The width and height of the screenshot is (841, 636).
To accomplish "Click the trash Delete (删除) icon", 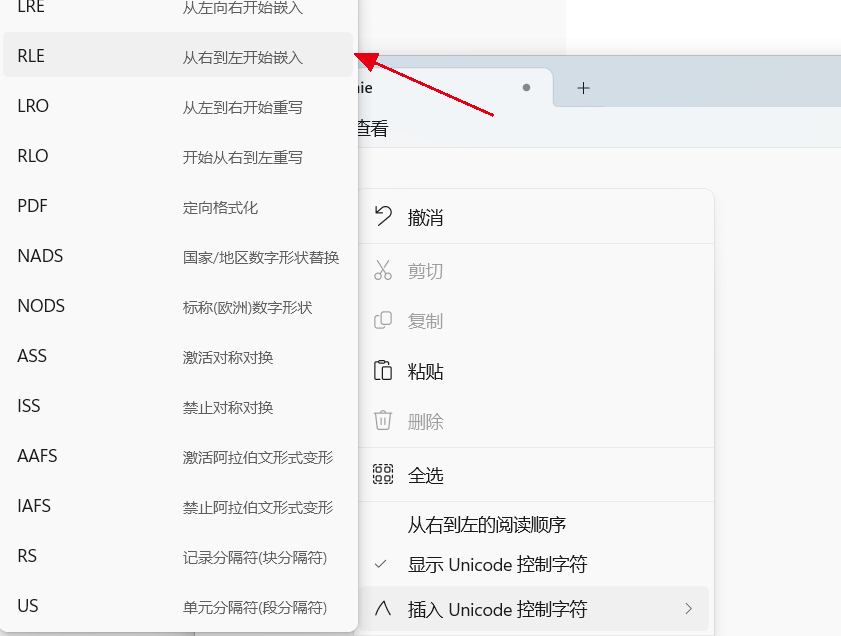I will 383,421.
